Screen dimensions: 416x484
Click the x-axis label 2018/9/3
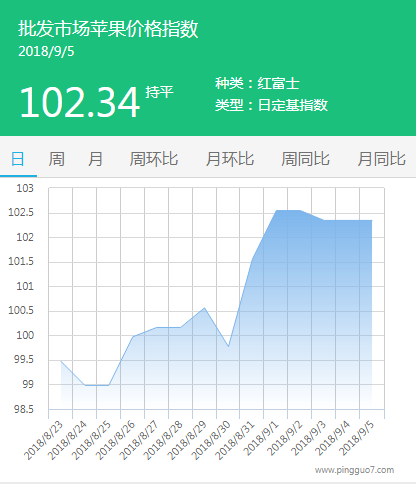(309, 438)
